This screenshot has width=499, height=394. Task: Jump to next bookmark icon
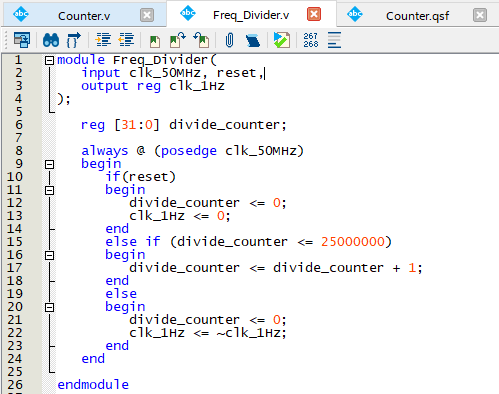(178, 40)
